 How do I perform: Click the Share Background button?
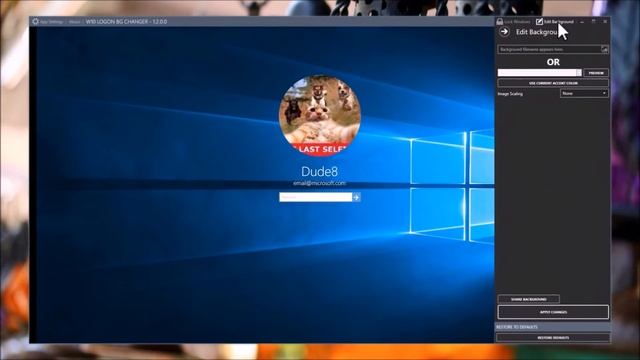pos(529,299)
